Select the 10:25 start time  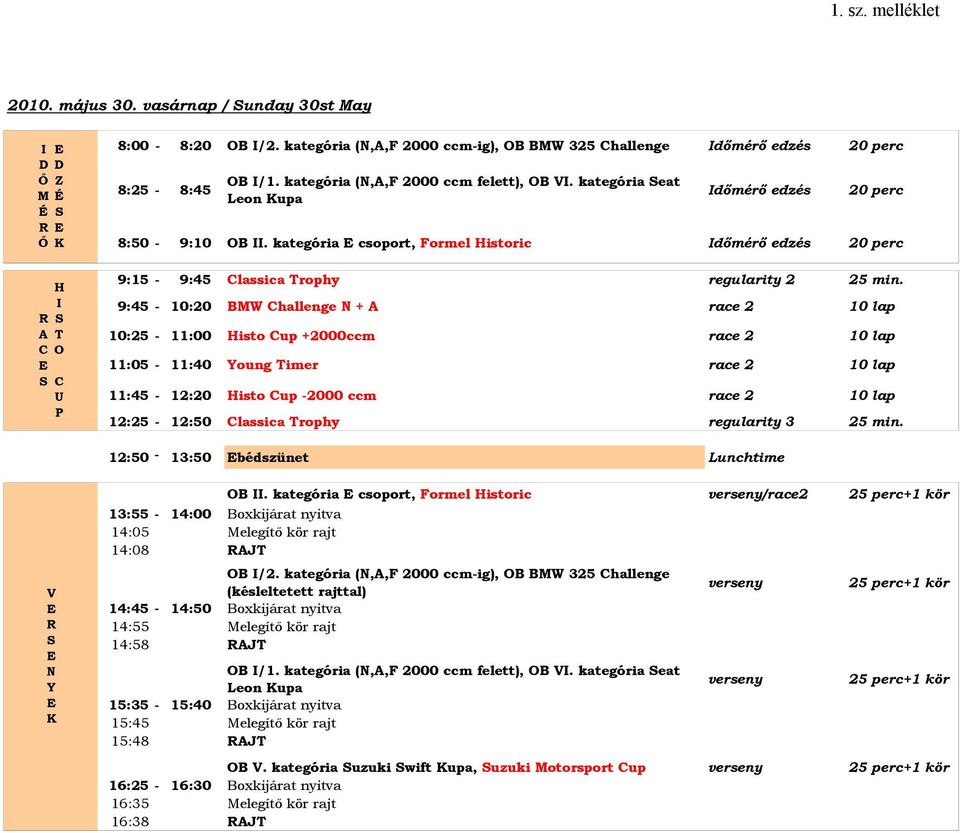[x=129, y=336]
